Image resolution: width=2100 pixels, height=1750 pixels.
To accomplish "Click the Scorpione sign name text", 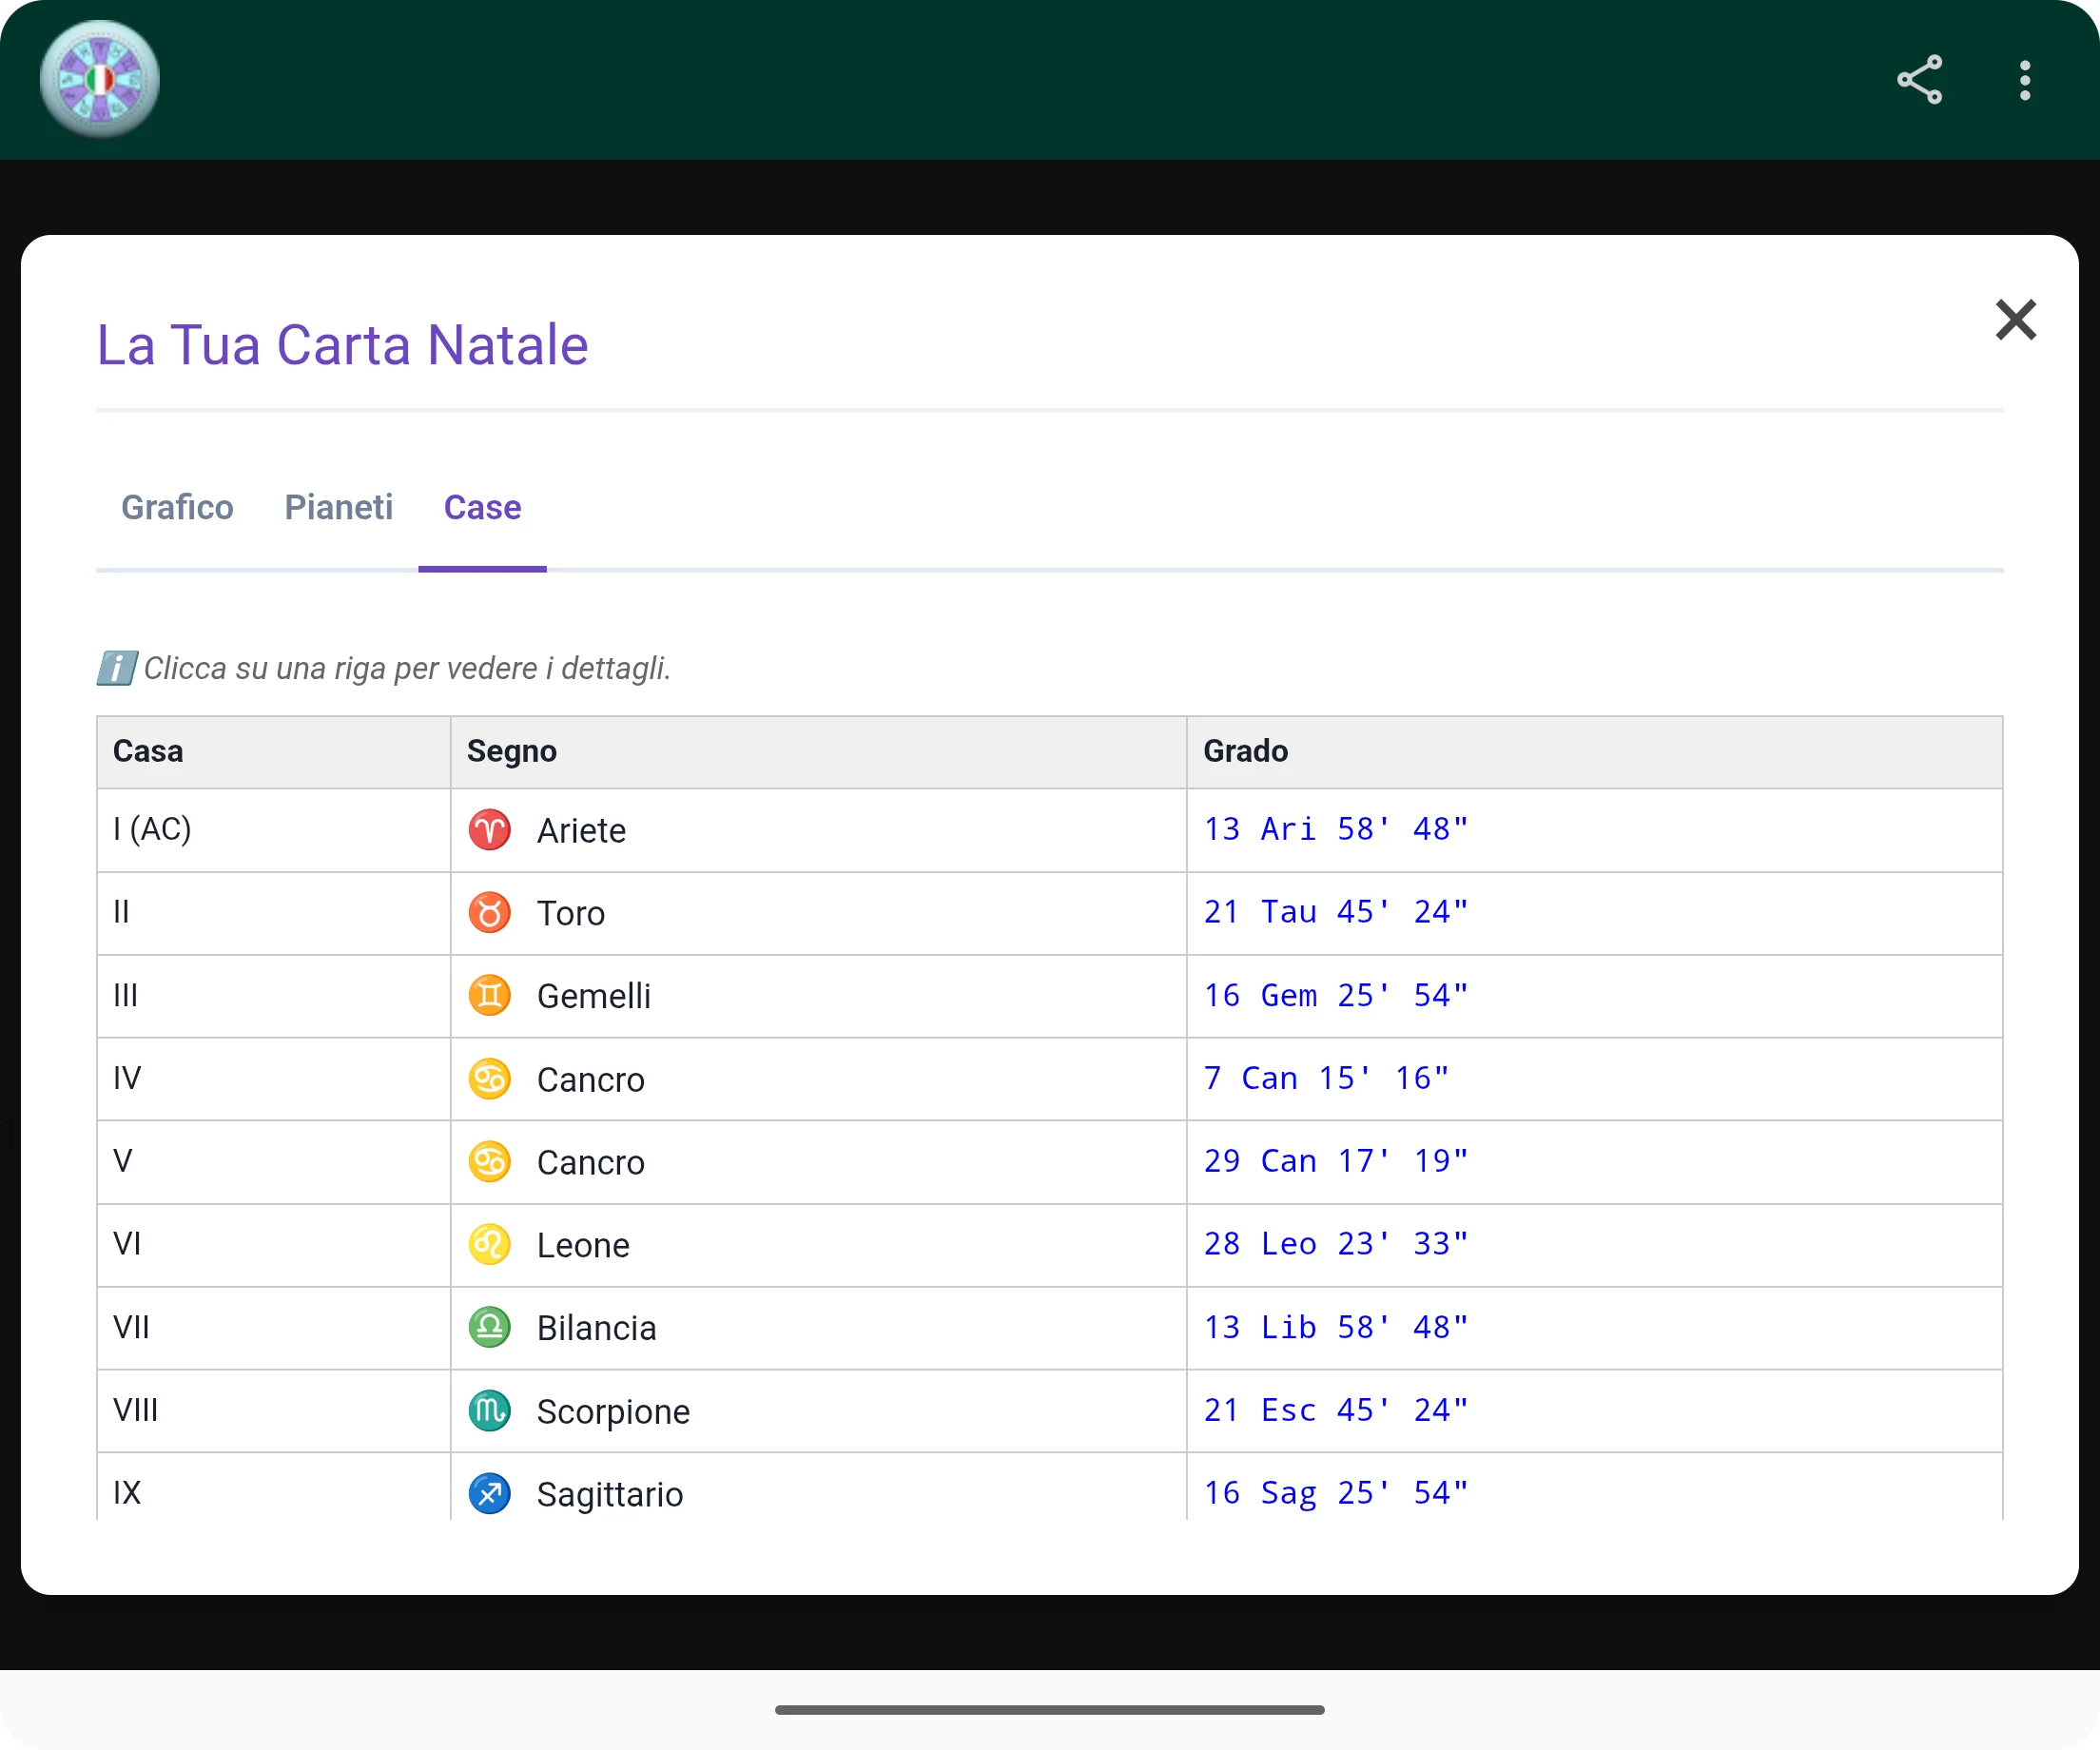I will point(613,1412).
